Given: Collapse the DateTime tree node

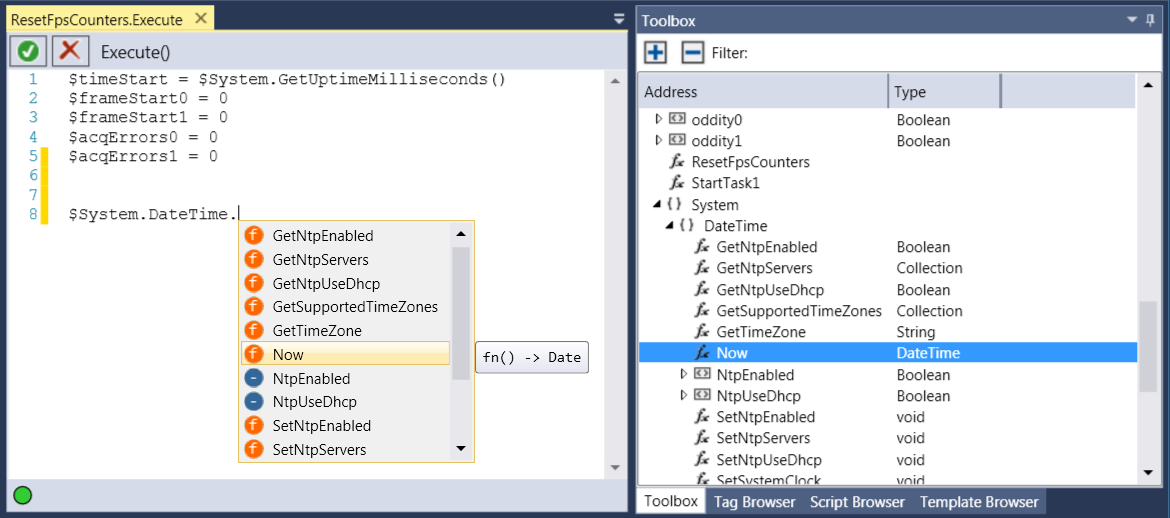Looking at the screenshot, I should pos(671,226).
